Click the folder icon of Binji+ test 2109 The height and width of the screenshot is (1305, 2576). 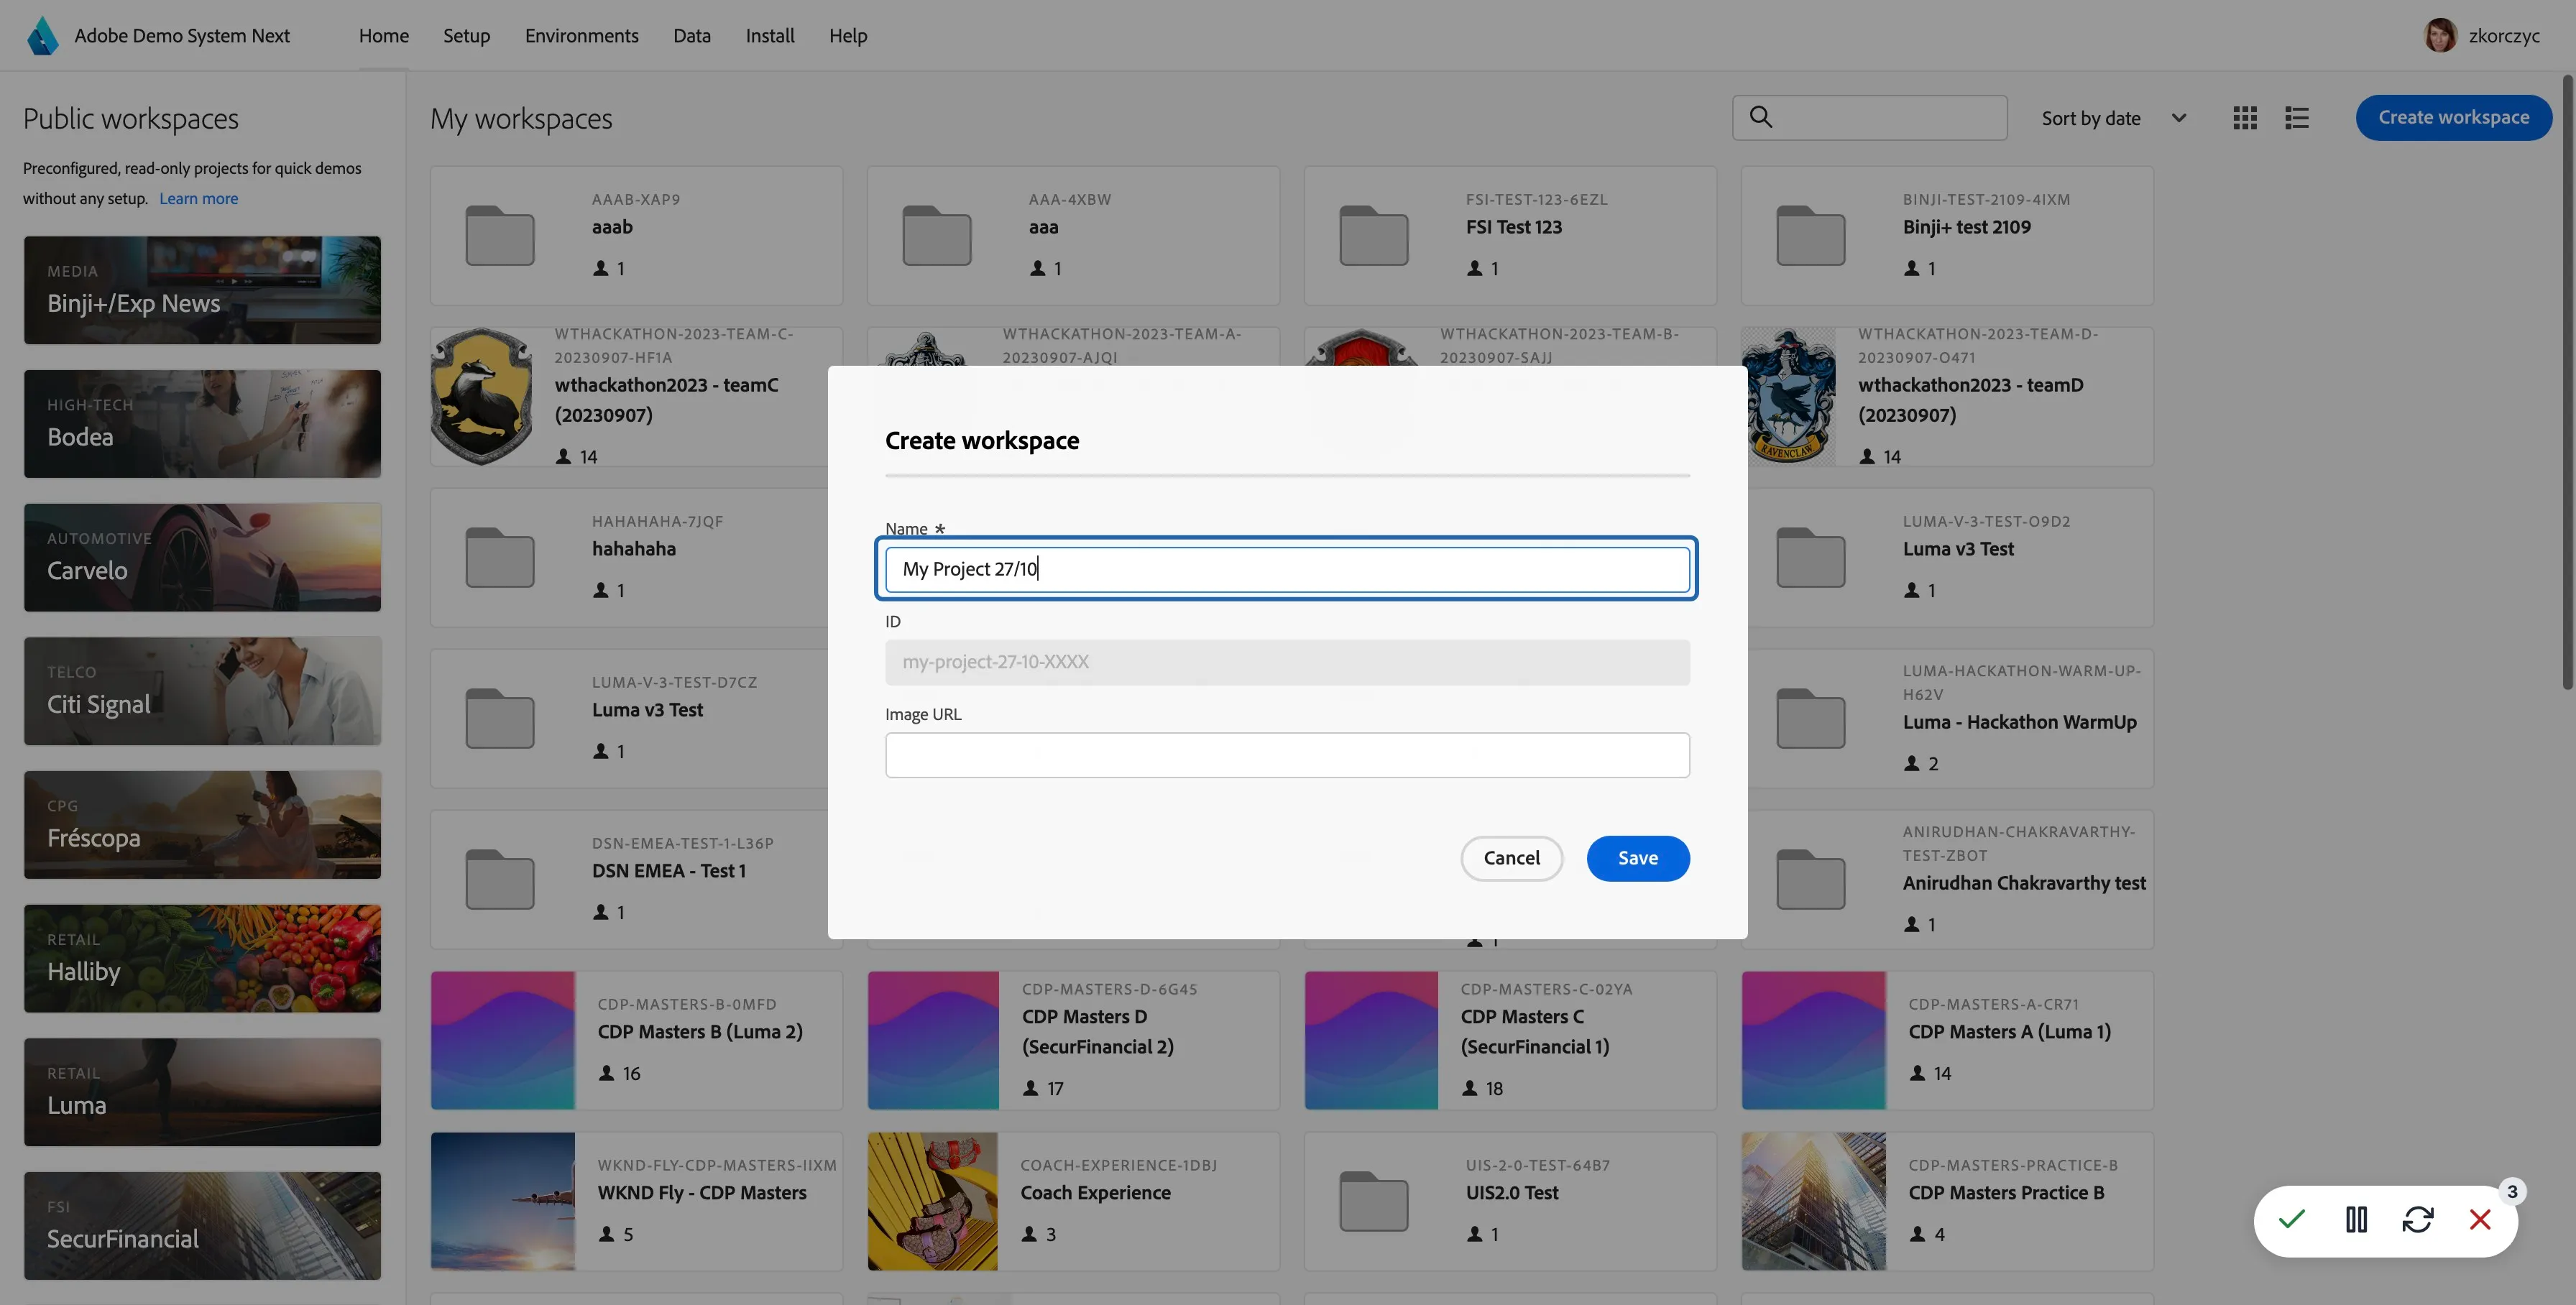[1811, 236]
